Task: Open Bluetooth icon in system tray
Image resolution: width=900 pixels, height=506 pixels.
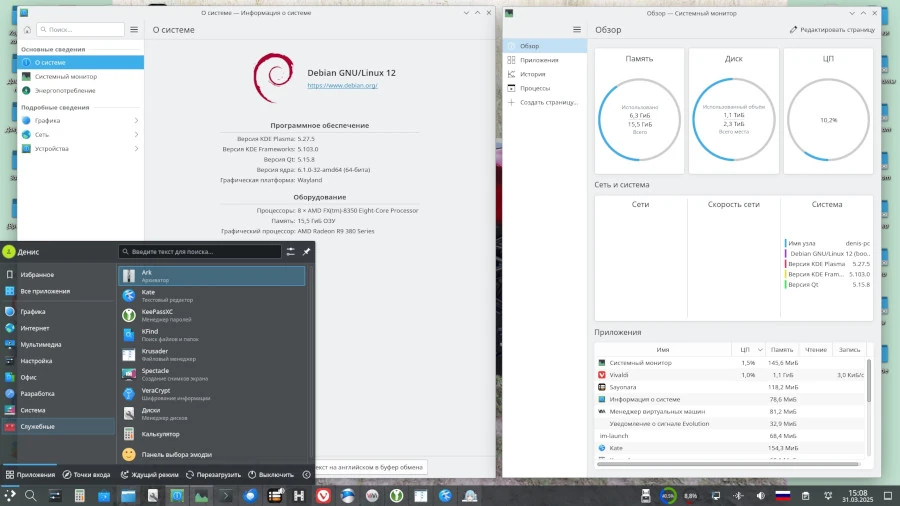Action: pos(738,496)
